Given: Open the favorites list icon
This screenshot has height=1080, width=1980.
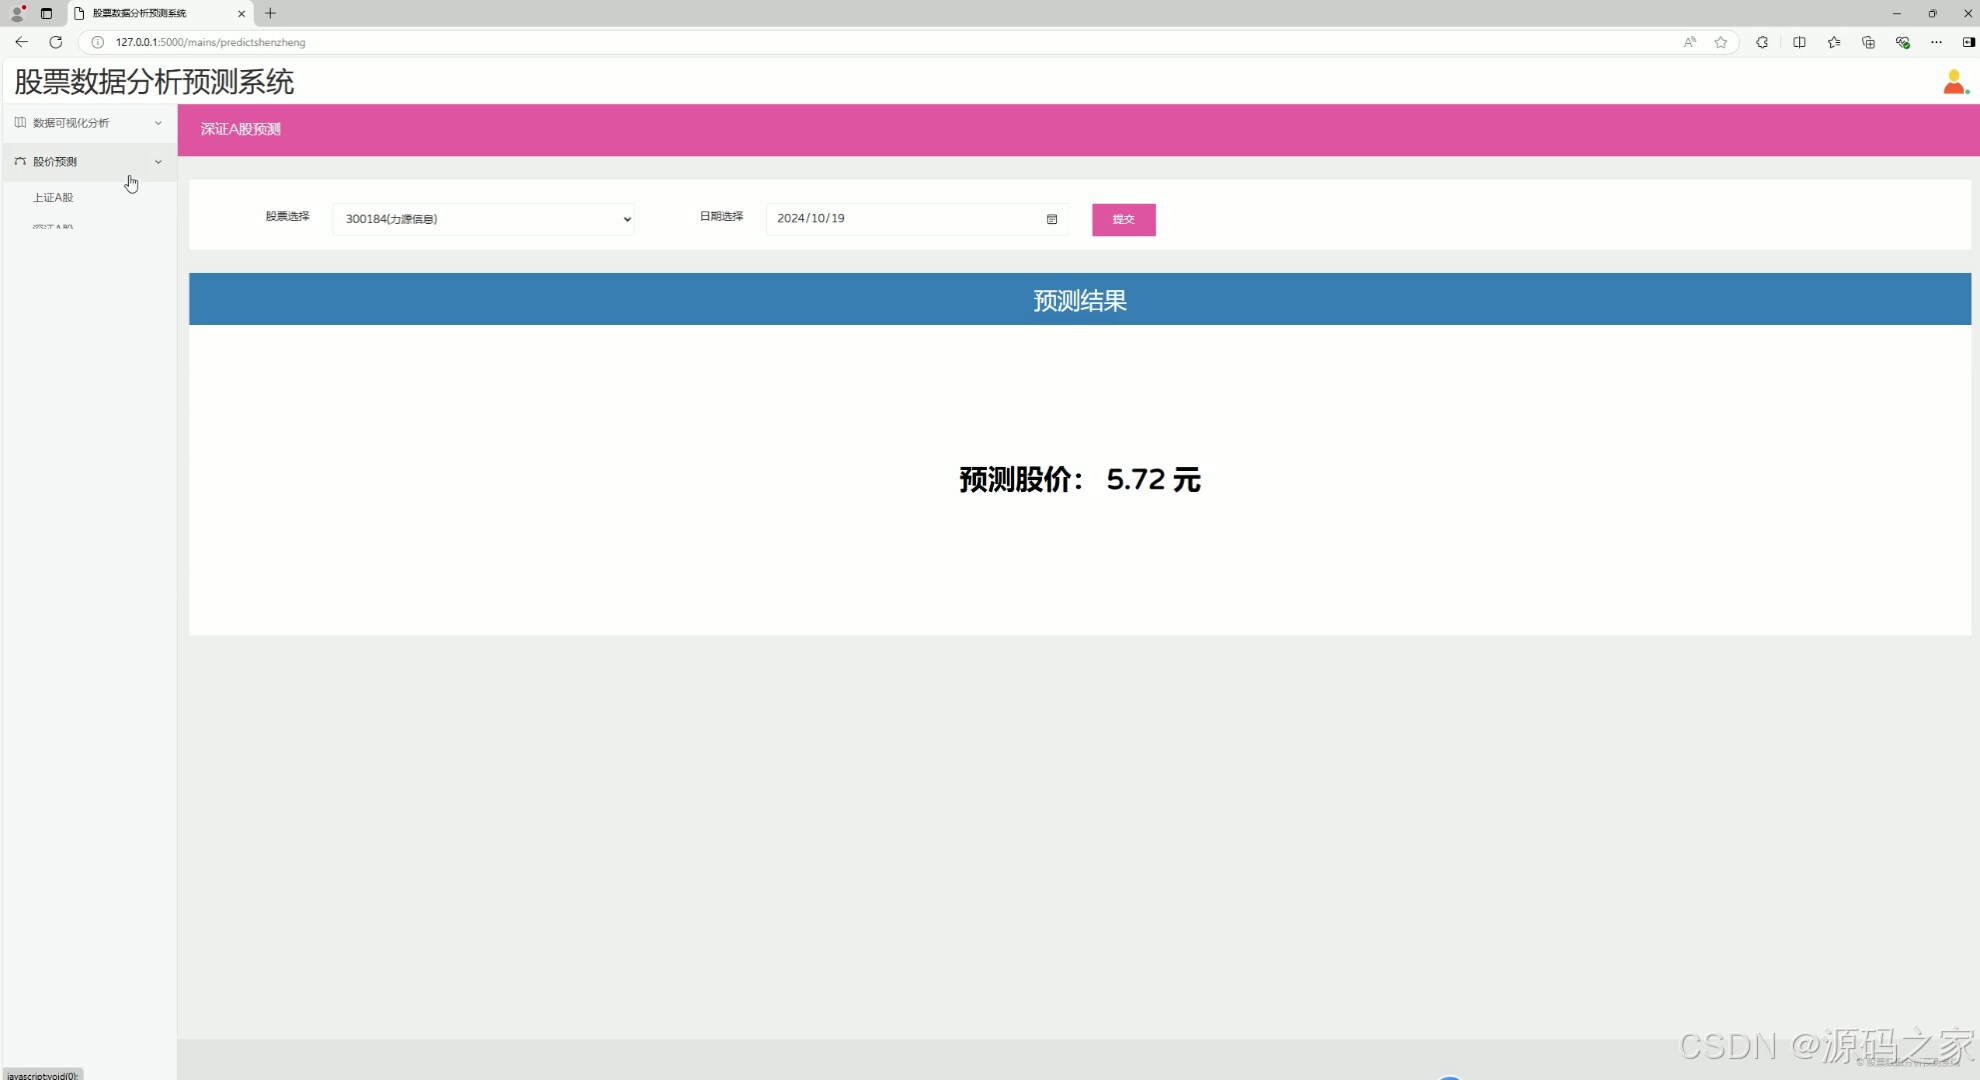Looking at the screenshot, I should pyautogui.click(x=1833, y=42).
